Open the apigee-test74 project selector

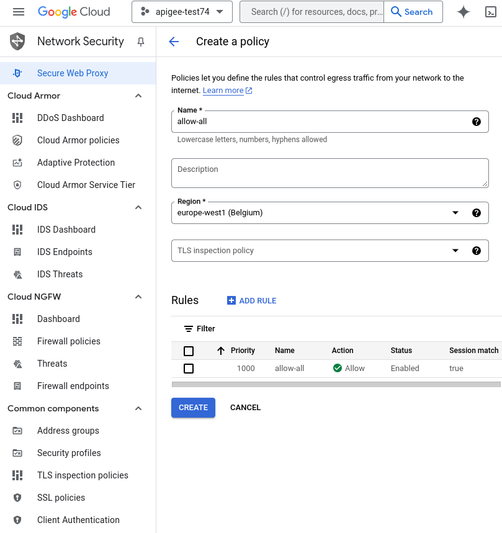182,12
